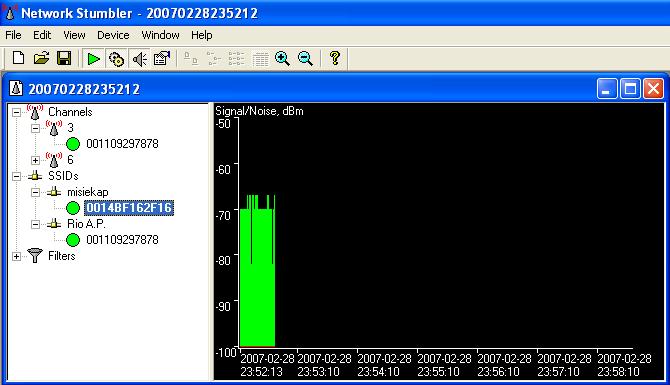Select MAC 001109297878 under Rio A.P.

tap(122, 240)
